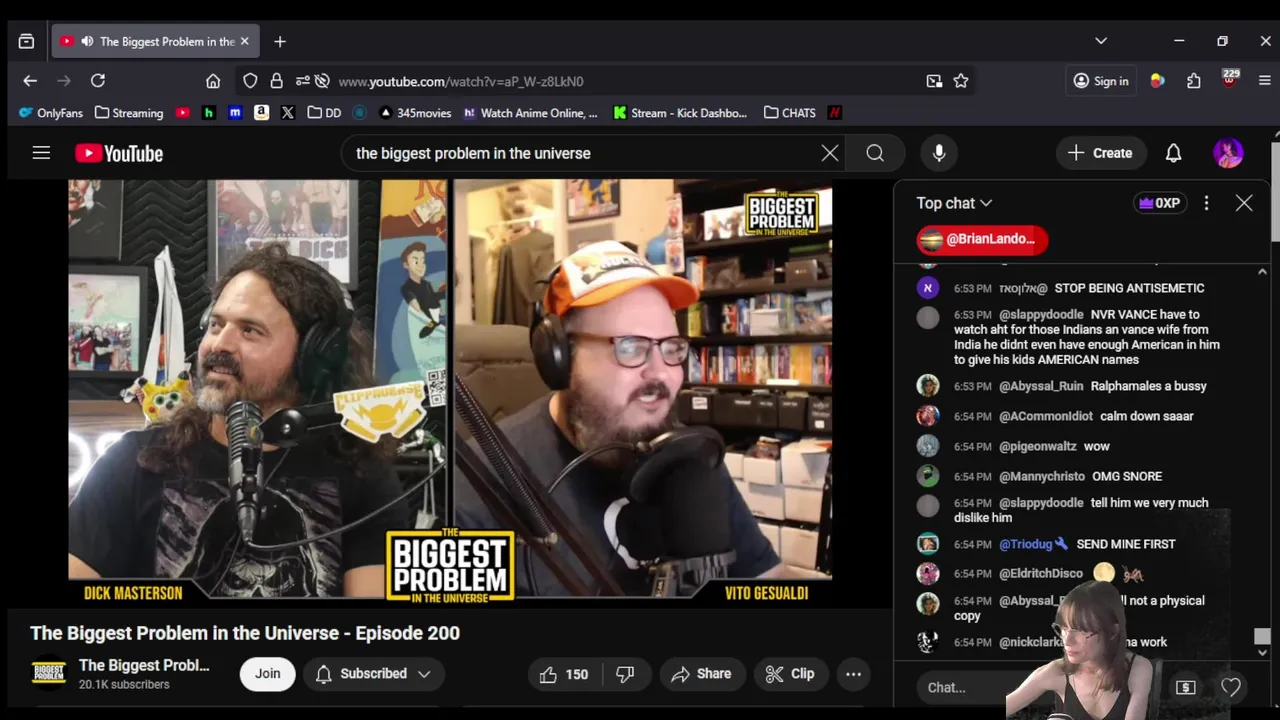The width and height of the screenshot is (1280, 720).
Task: Open live chat options three-dot menu
Action: click(1206, 203)
